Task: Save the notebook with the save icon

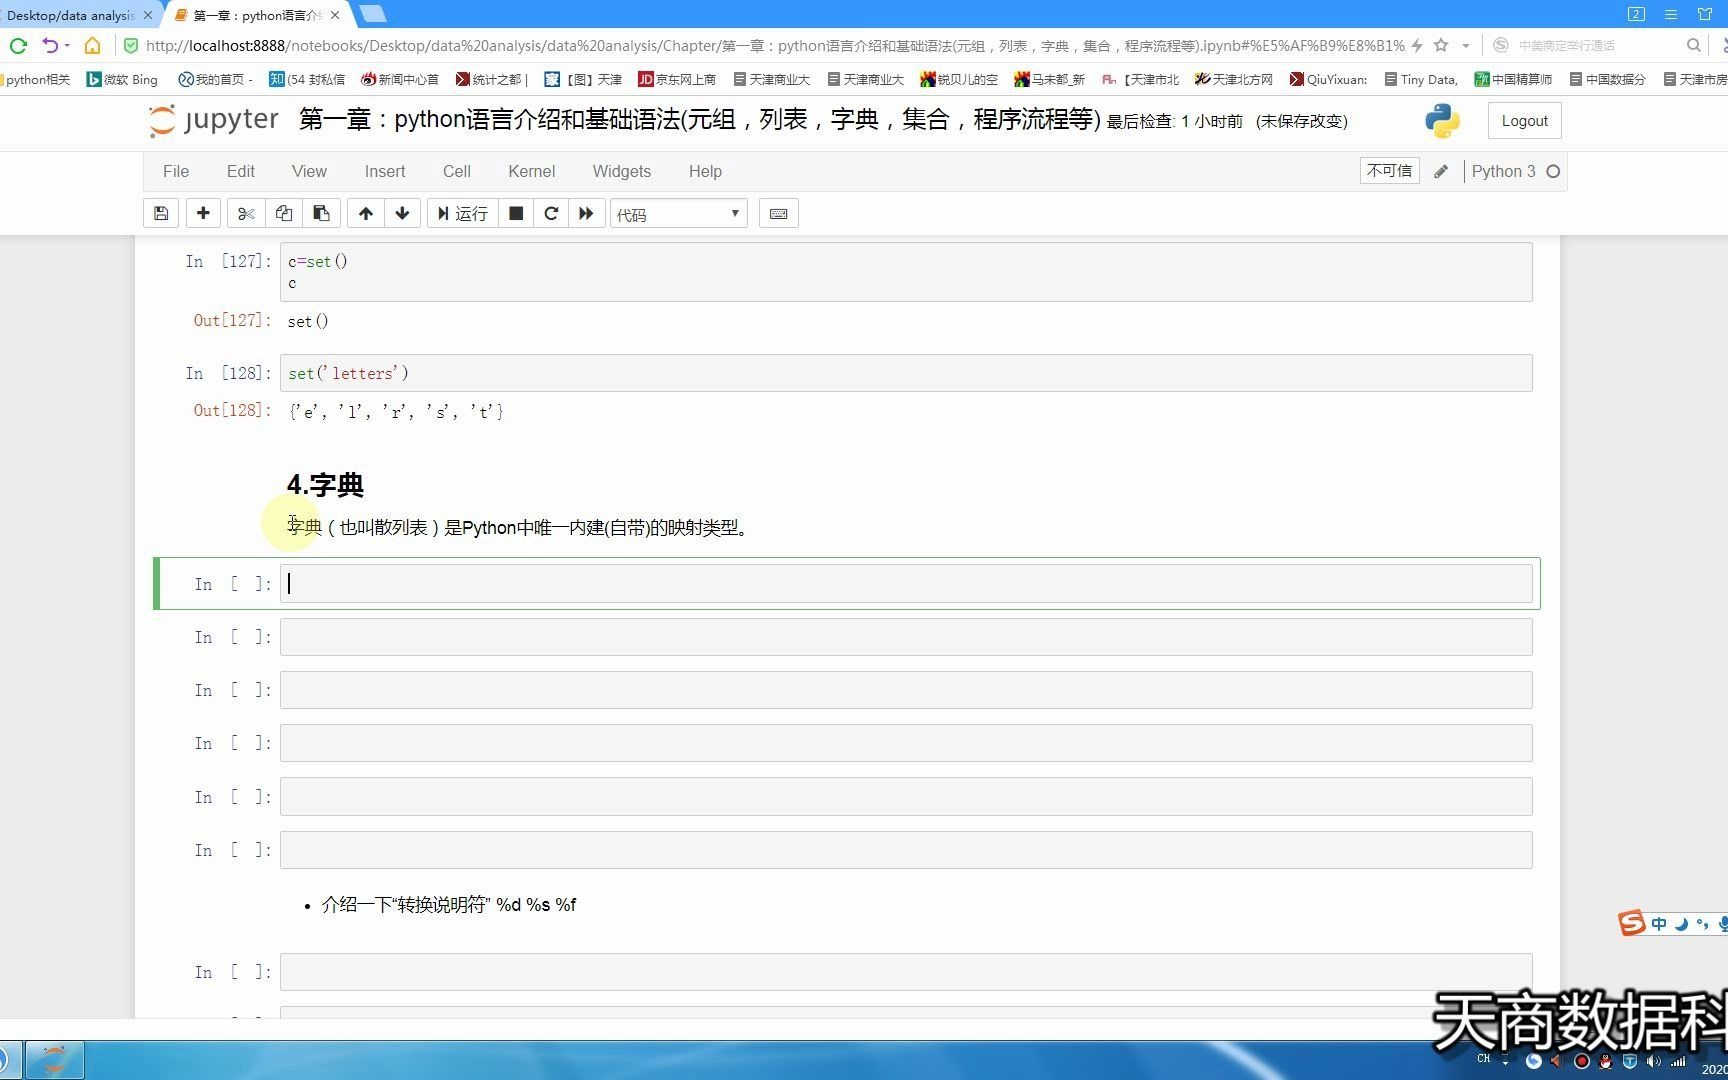Action: click(x=161, y=213)
